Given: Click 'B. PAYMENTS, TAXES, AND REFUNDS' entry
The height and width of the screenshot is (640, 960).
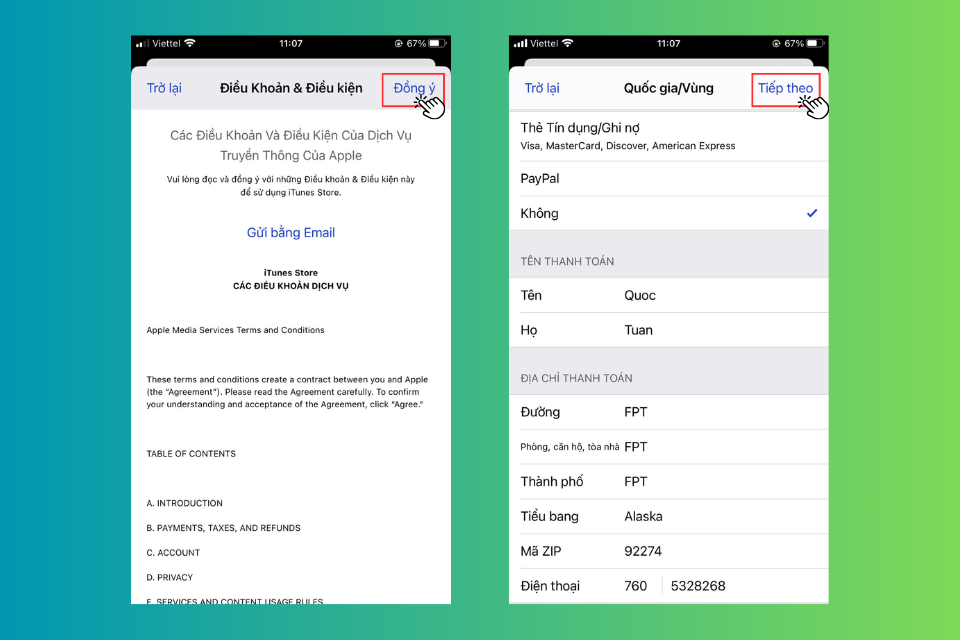Looking at the screenshot, I should (x=223, y=528).
